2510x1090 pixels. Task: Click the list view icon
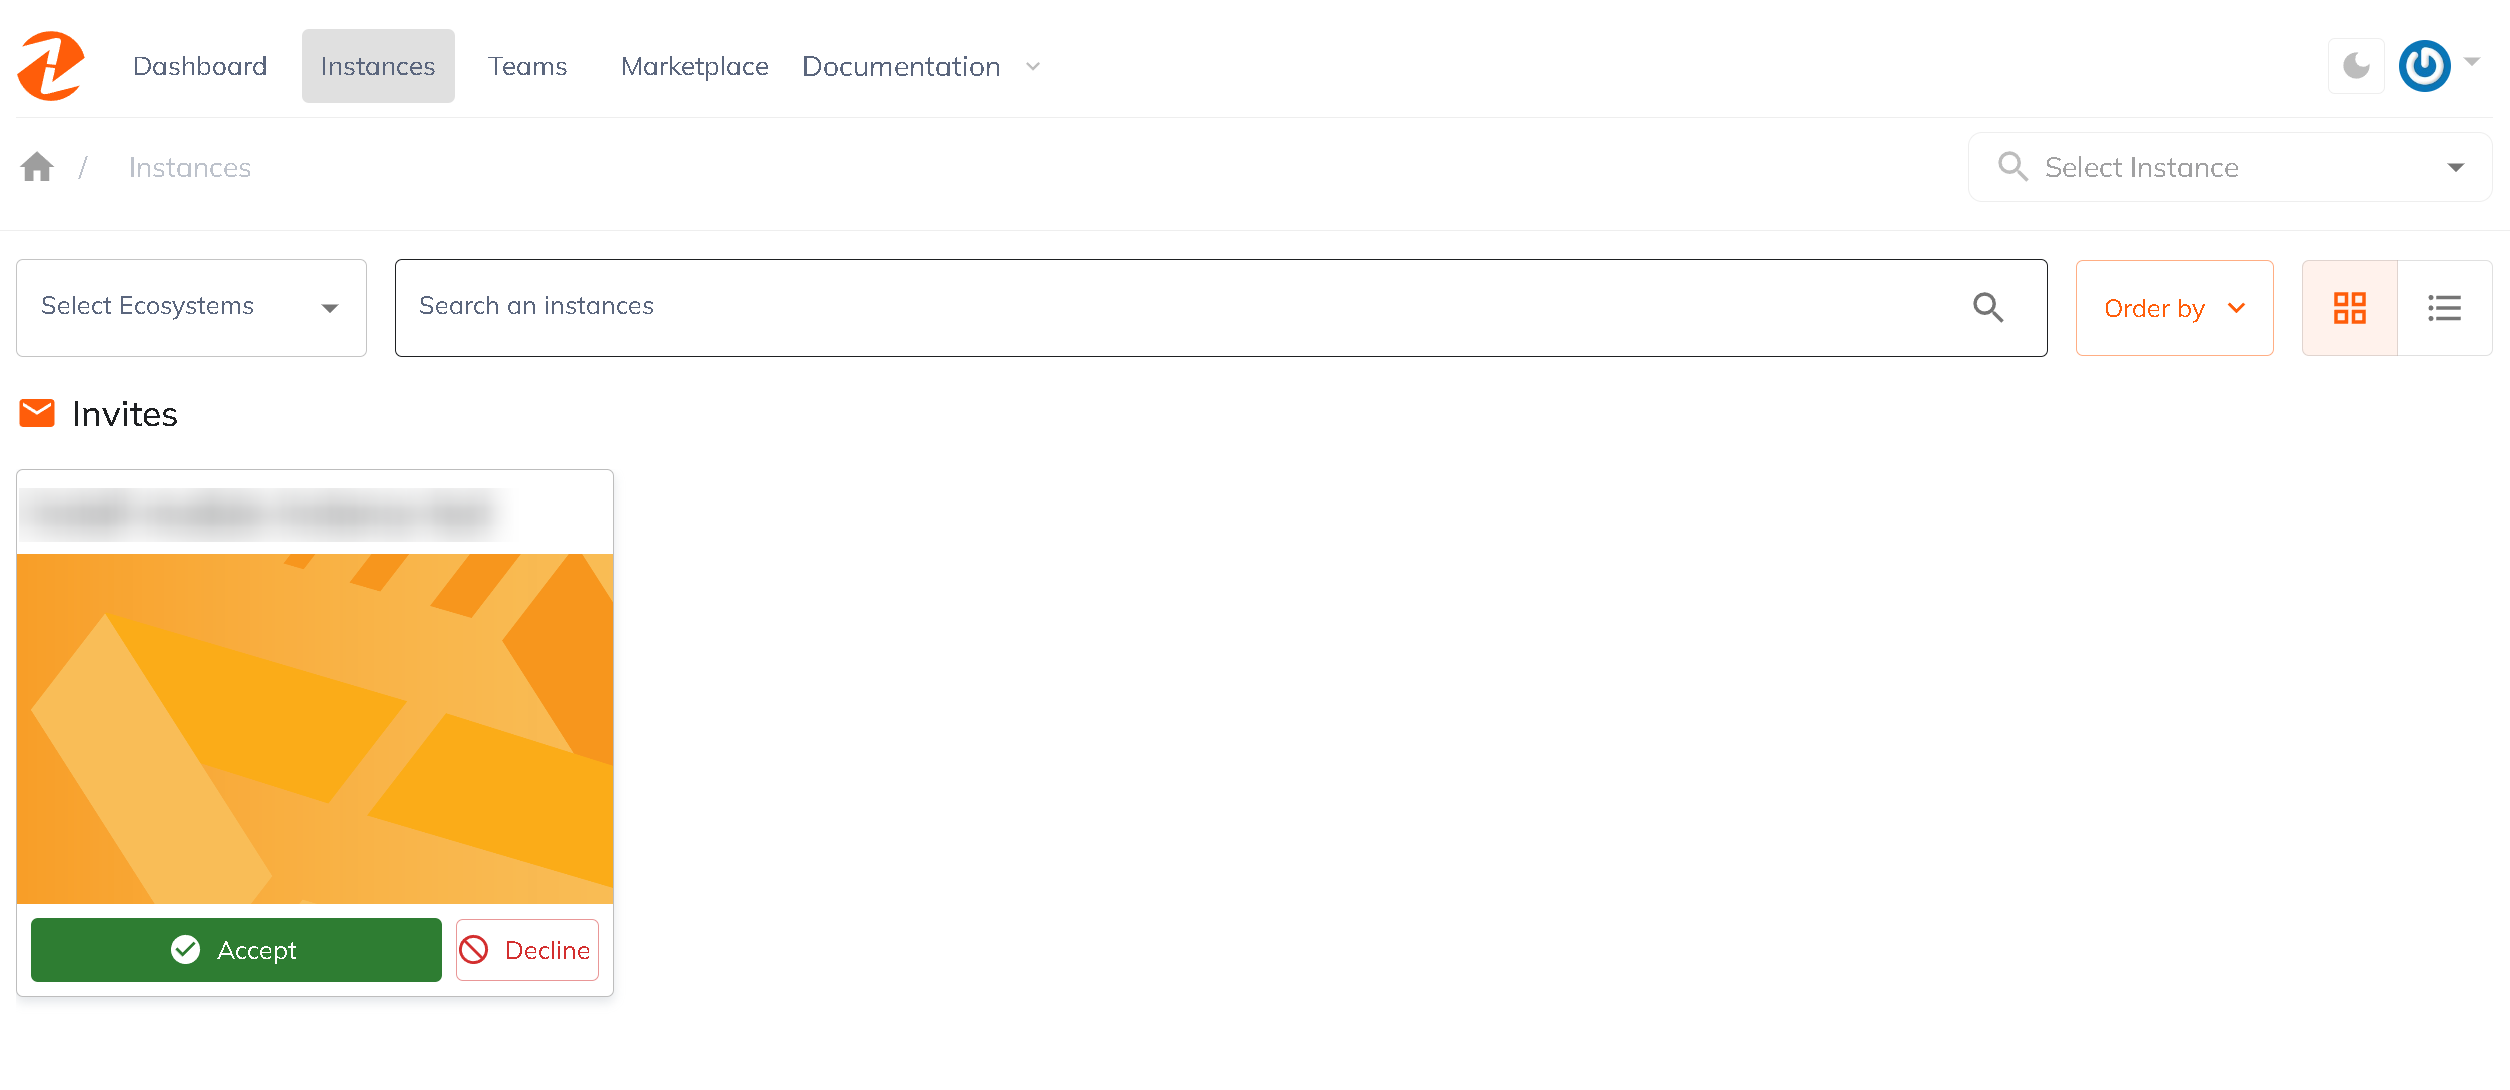(x=2444, y=307)
